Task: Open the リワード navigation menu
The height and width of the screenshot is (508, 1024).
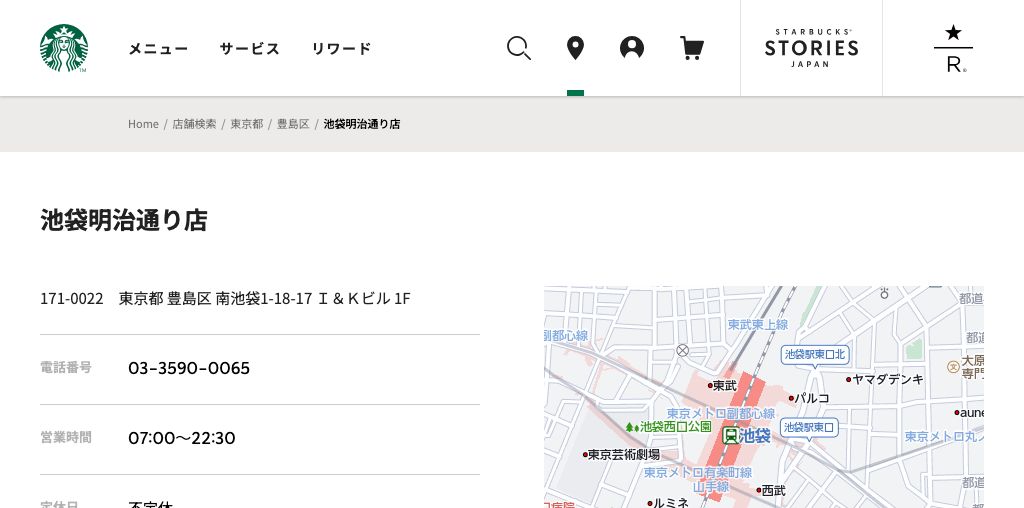Action: point(341,48)
